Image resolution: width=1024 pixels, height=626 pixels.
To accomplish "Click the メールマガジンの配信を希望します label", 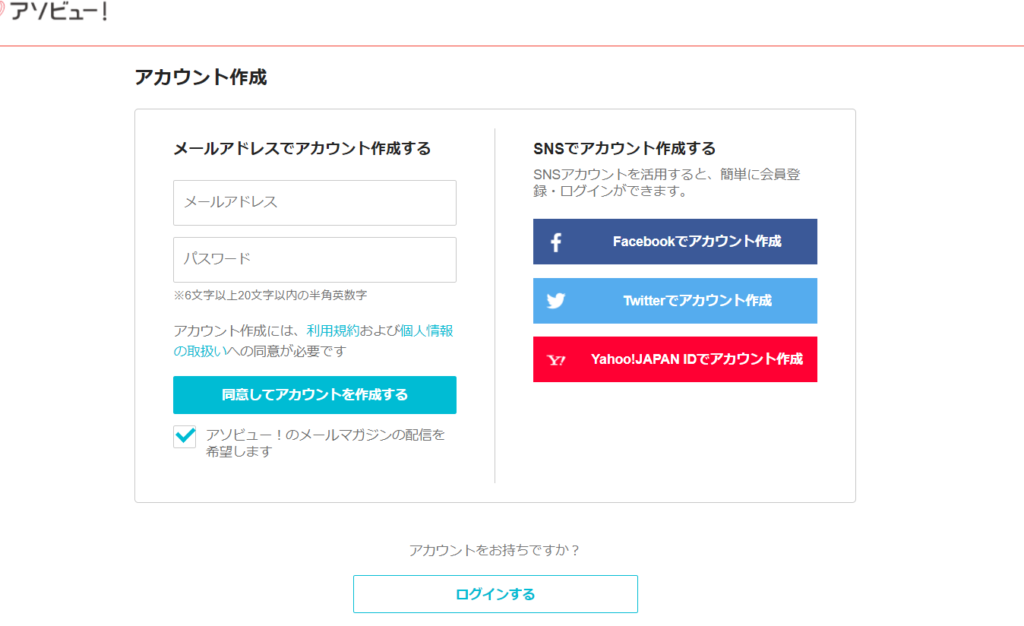I will pos(325,443).
